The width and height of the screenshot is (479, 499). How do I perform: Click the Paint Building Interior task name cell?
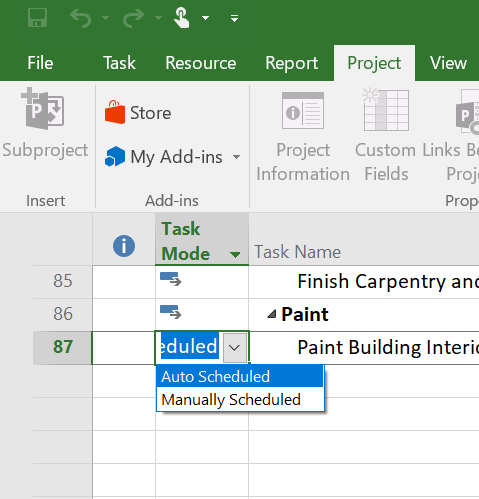pos(364,348)
